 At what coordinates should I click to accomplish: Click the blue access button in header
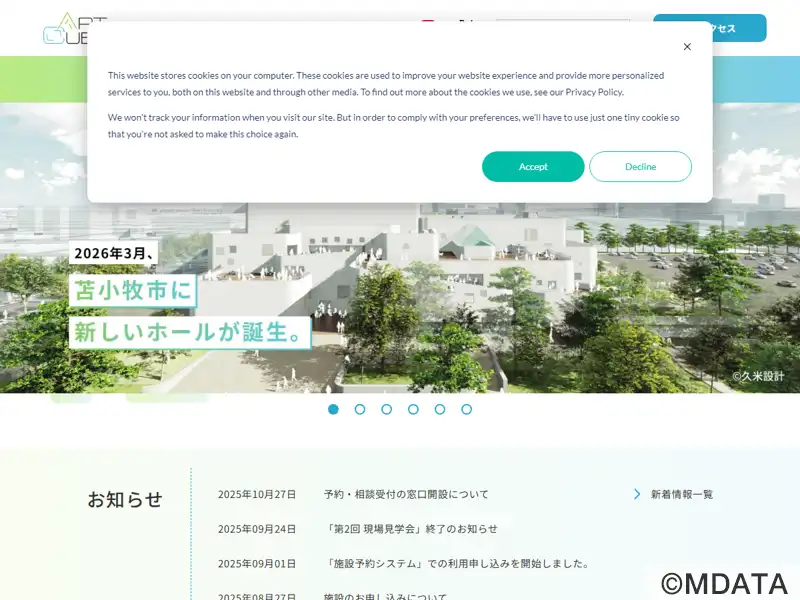pyautogui.click(x=739, y=28)
